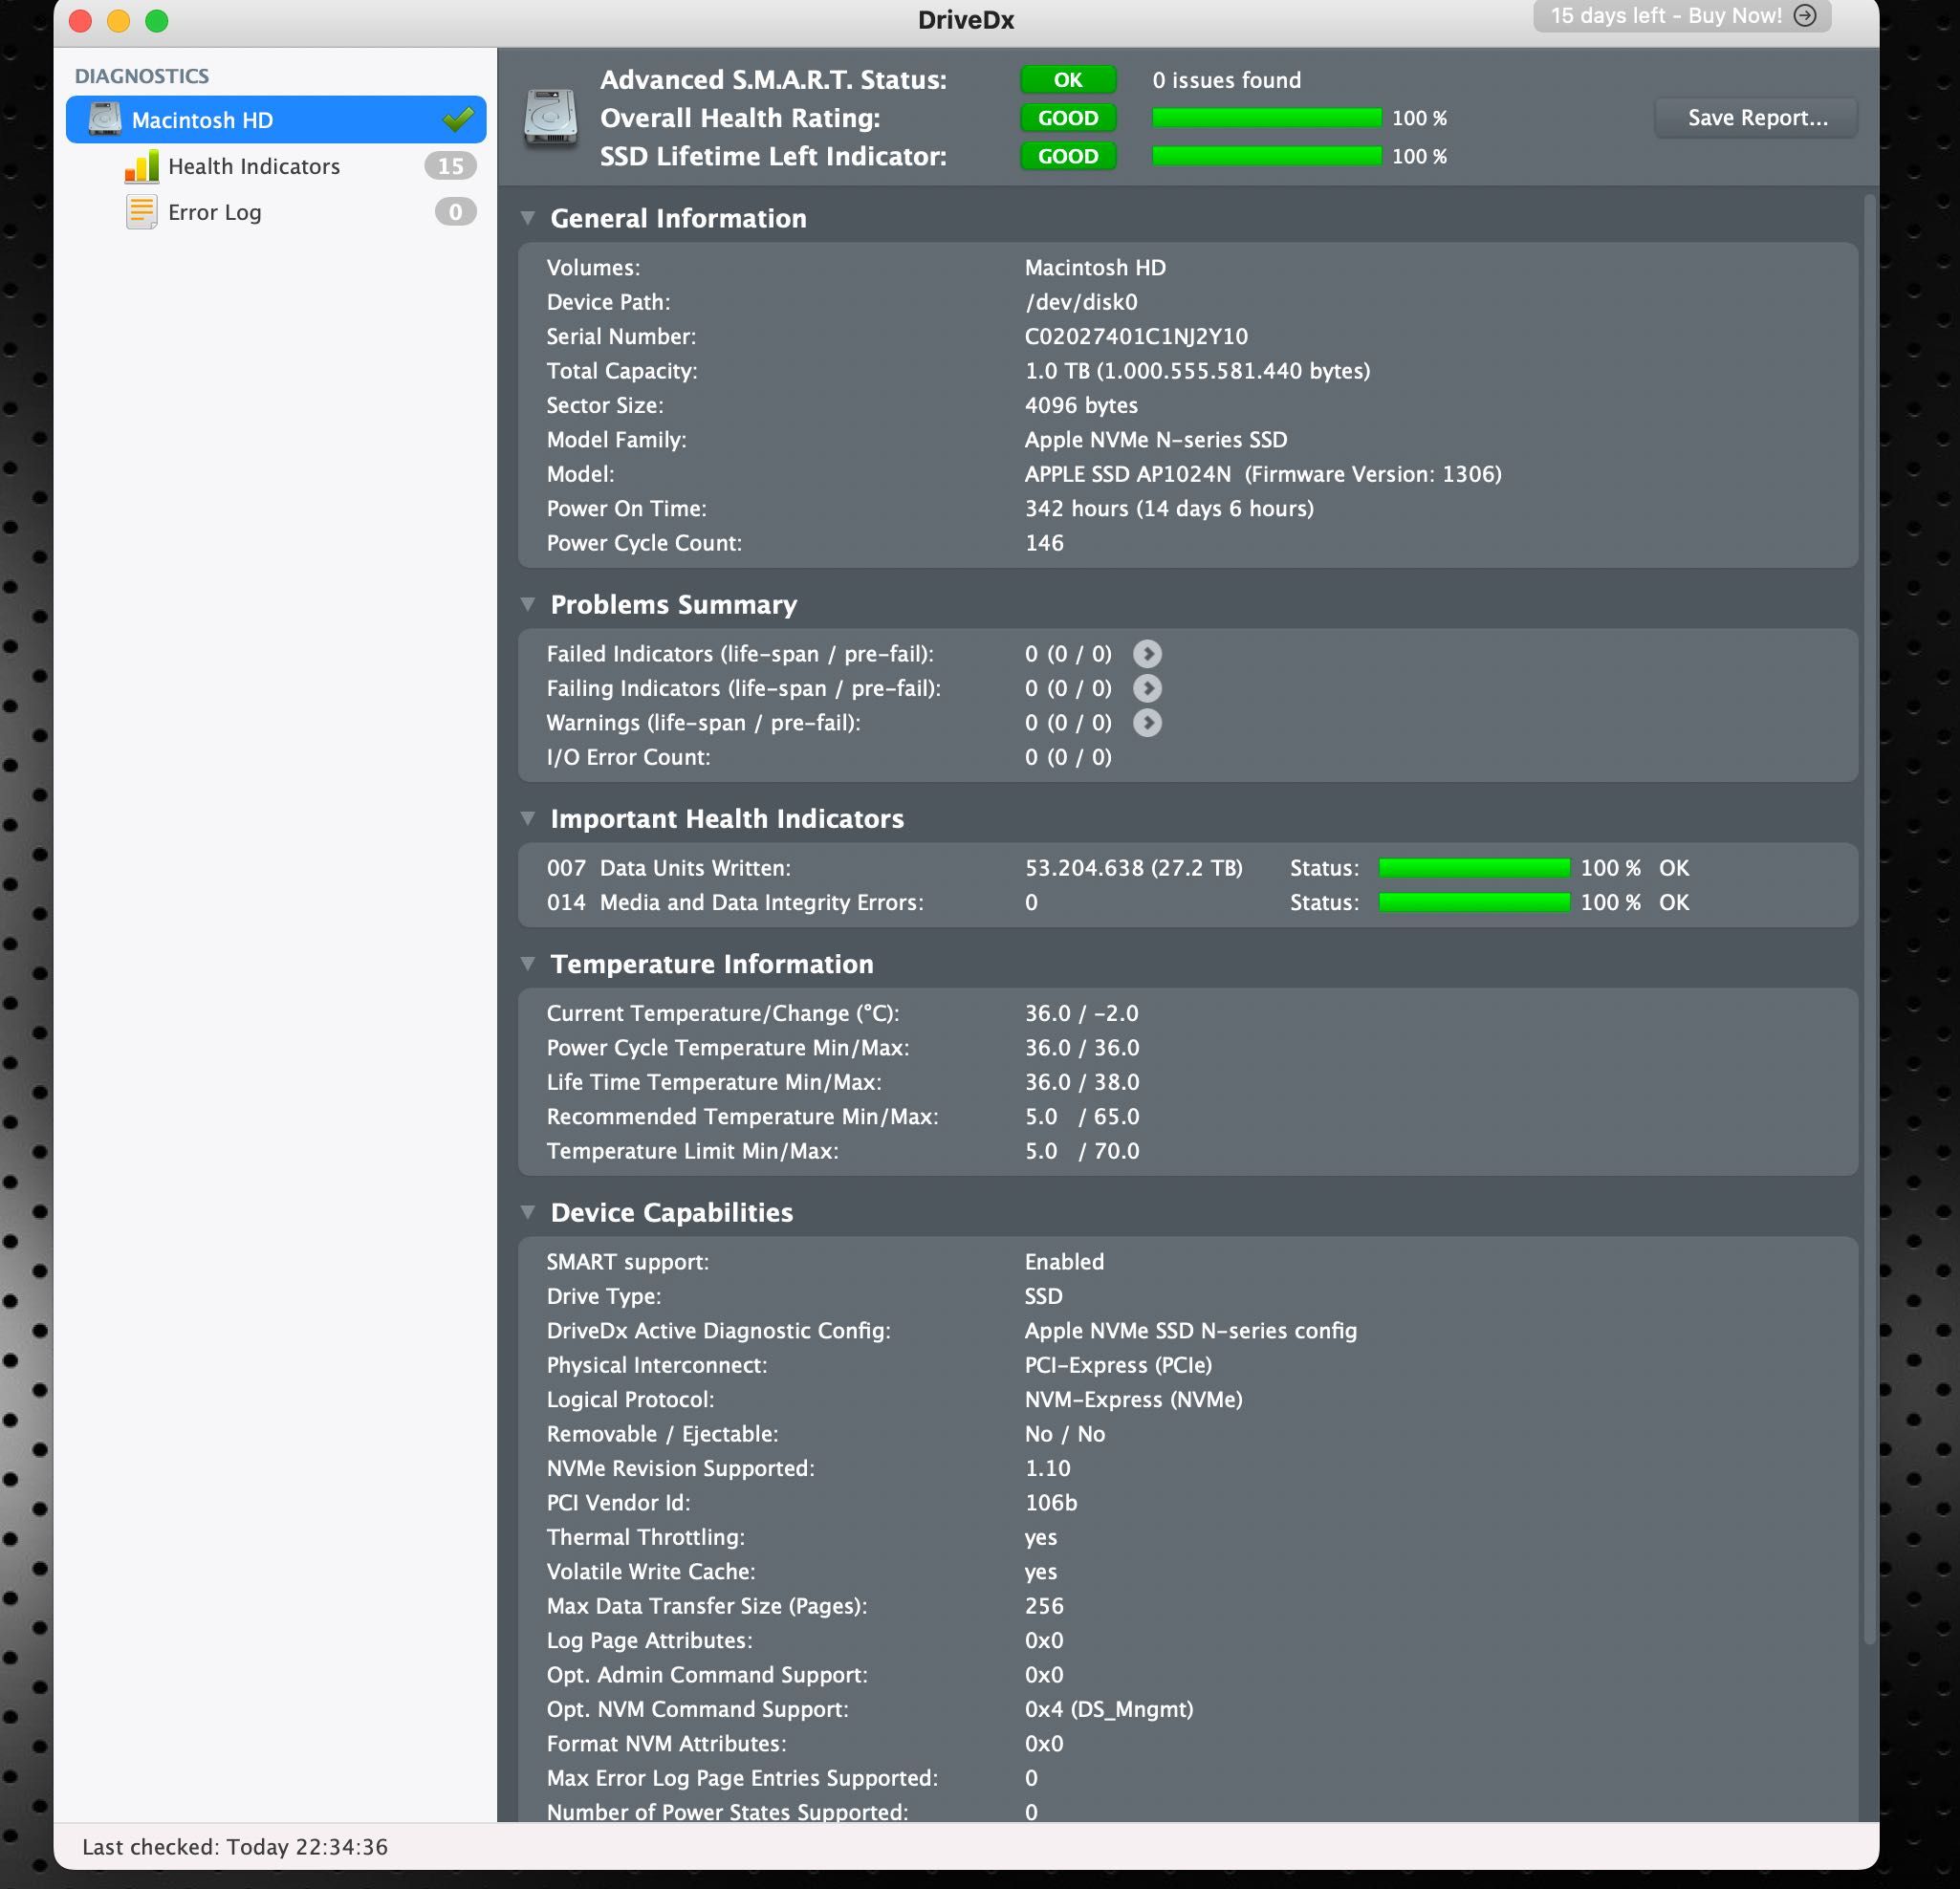Viewport: 1960px width, 1889px height.
Task: Click Save Report button
Action: [x=1757, y=118]
